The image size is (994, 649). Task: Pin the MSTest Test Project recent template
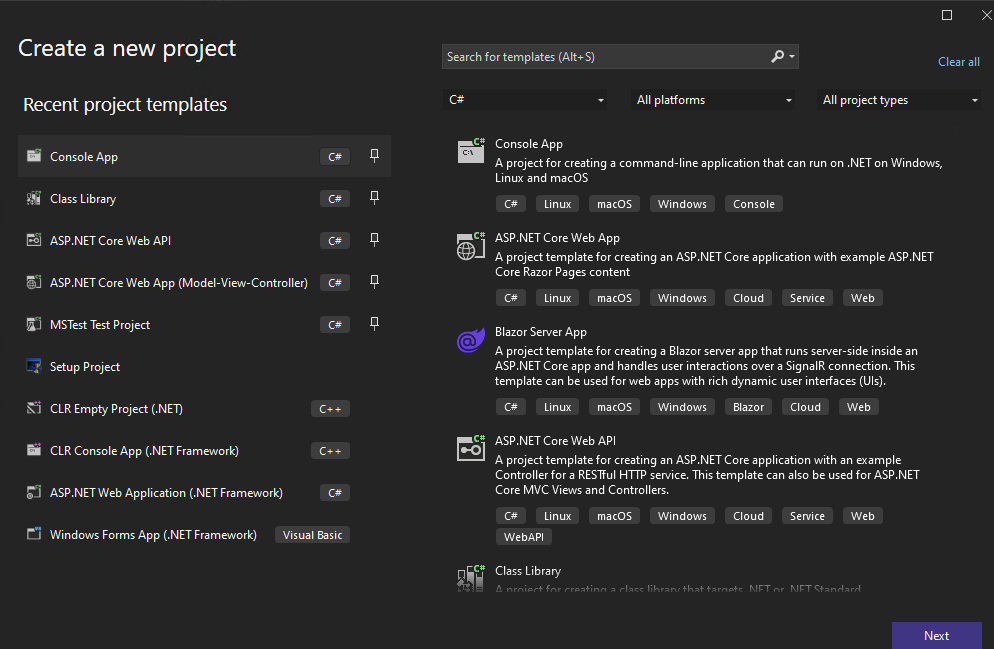[375, 324]
